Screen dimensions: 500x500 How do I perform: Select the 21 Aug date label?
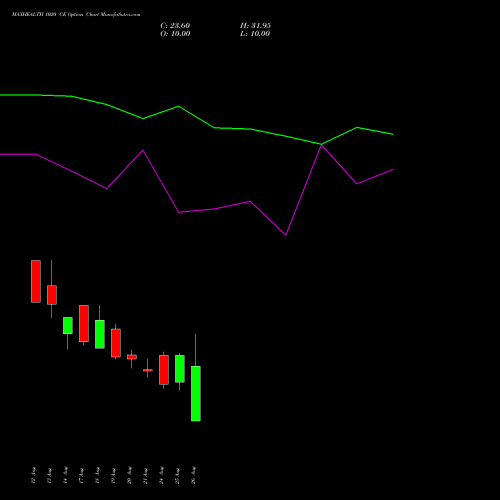point(145,475)
